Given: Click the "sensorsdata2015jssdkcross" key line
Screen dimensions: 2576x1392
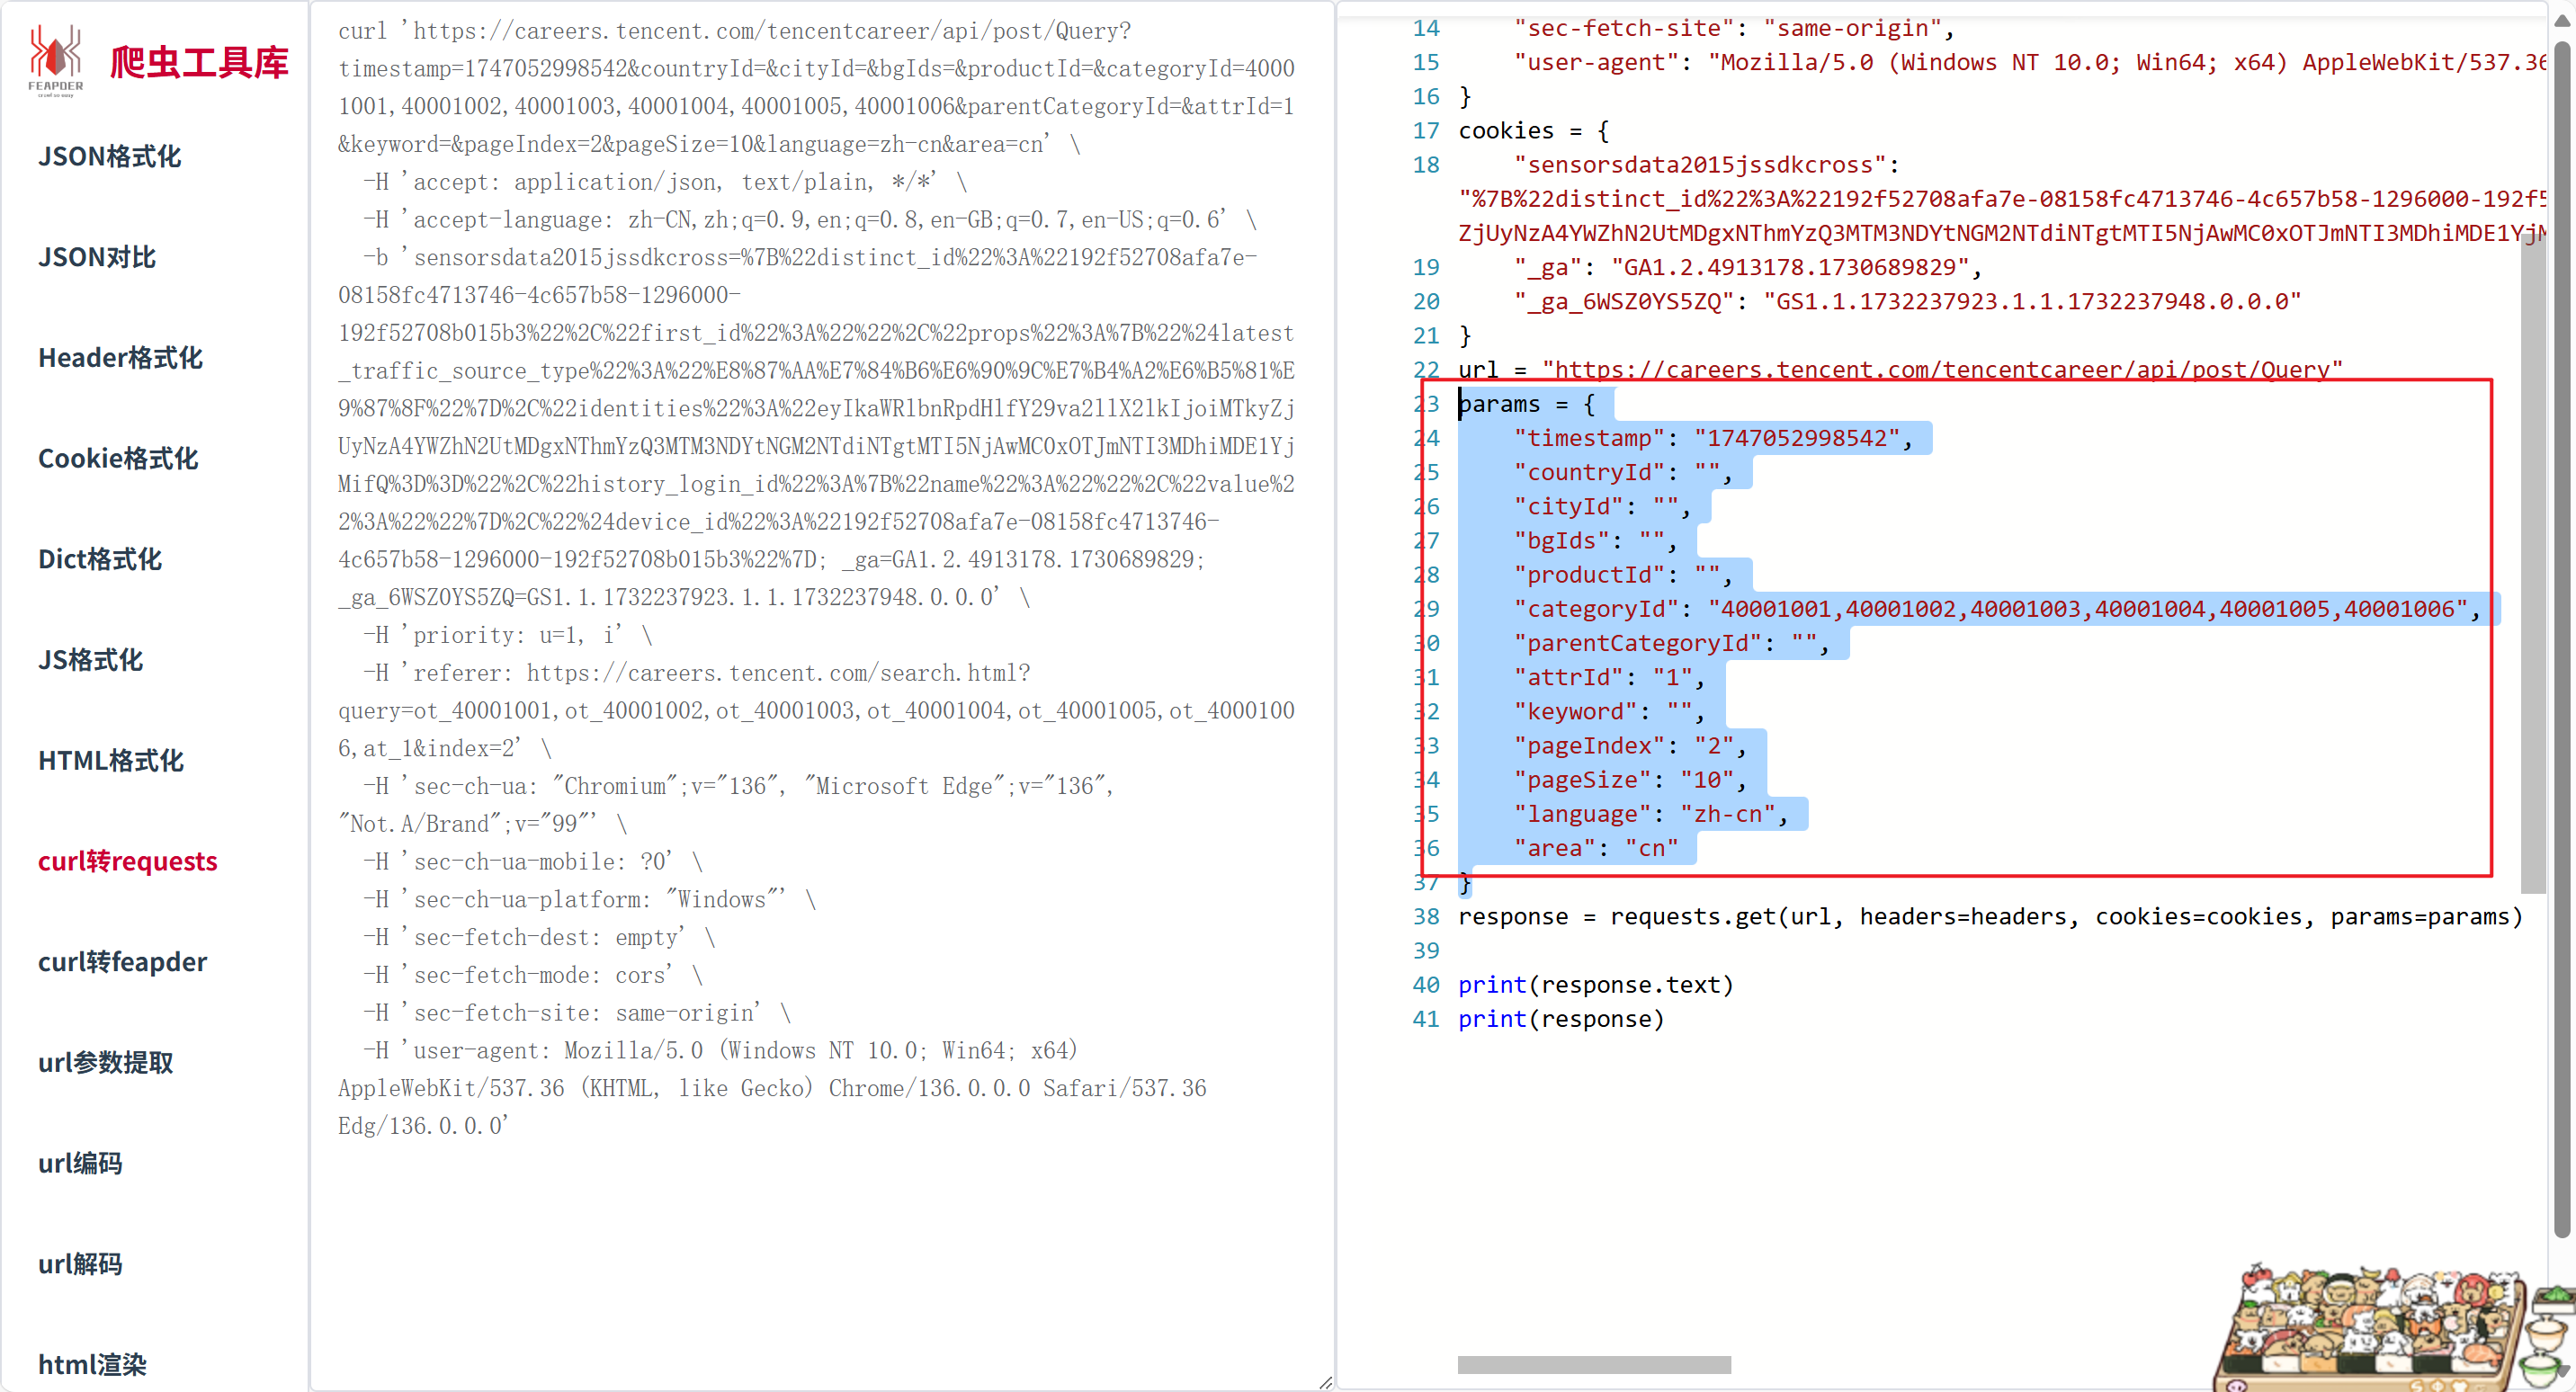Looking at the screenshot, I should click(x=1705, y=165).
